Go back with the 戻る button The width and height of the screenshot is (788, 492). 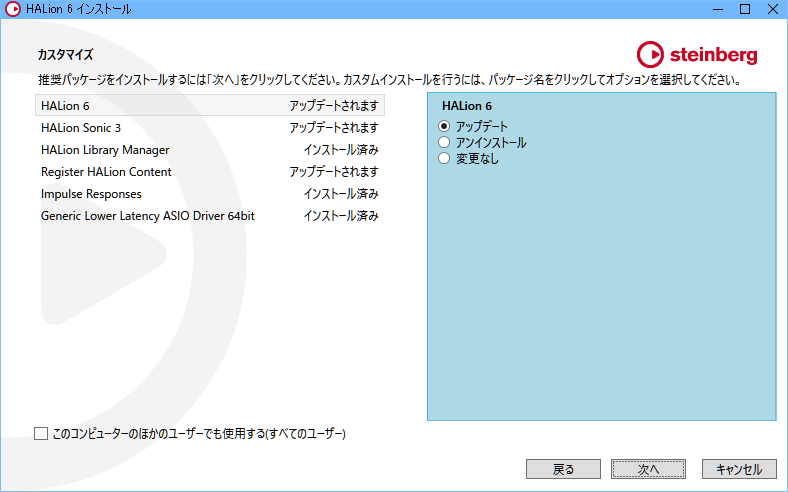563,469
